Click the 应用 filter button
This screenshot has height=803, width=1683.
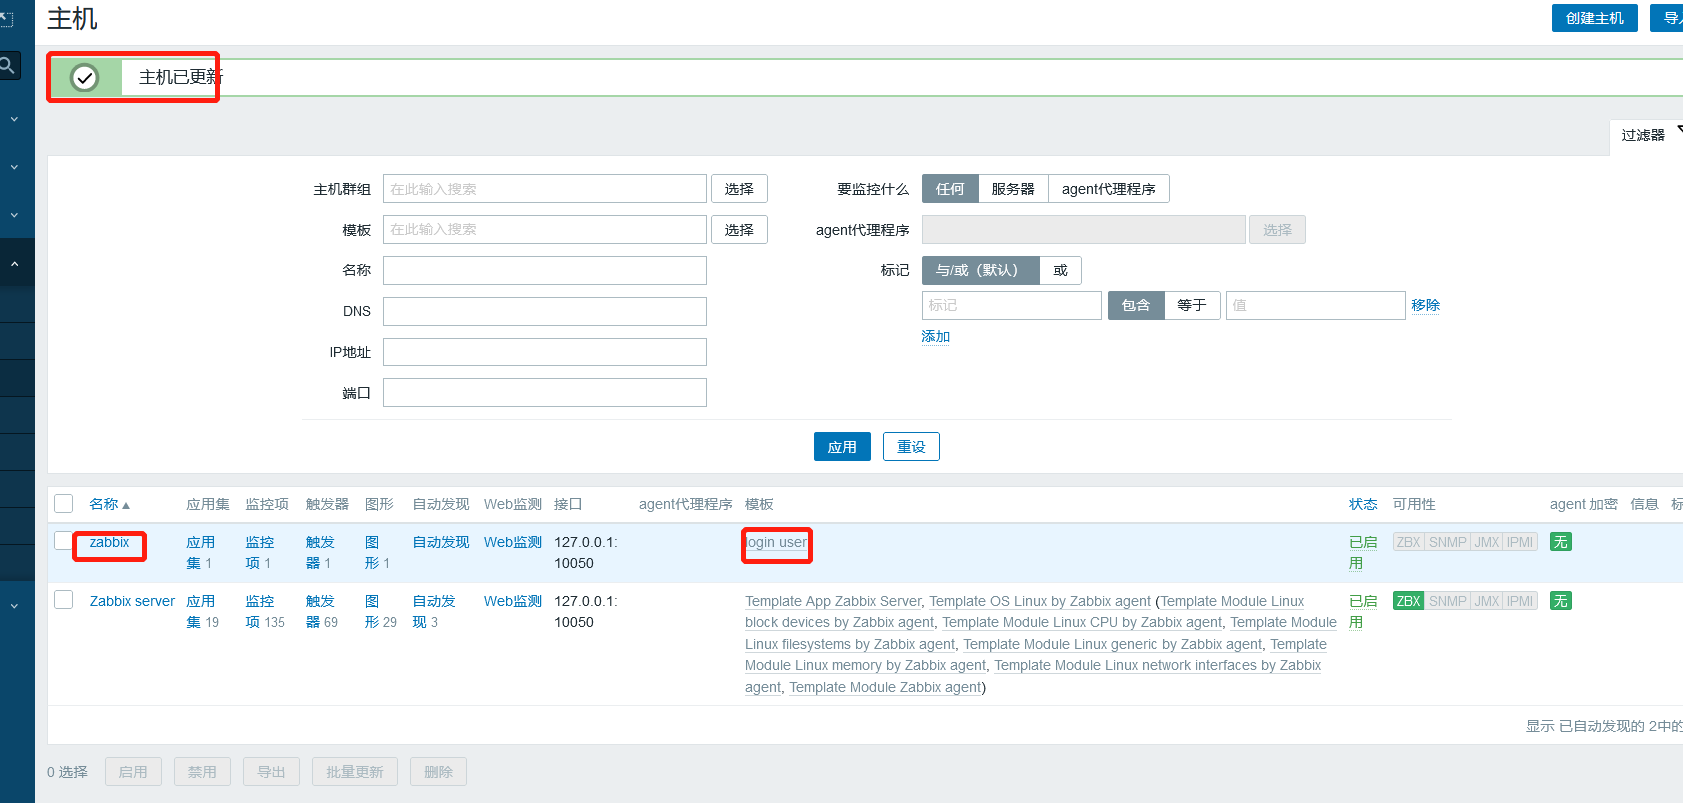842,447
